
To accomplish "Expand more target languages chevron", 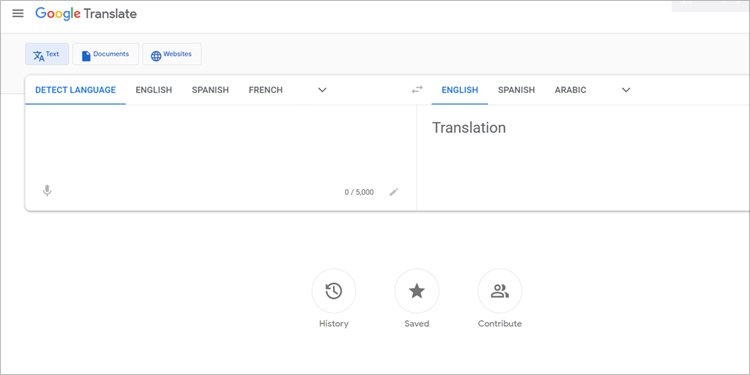I will [626, 90].
